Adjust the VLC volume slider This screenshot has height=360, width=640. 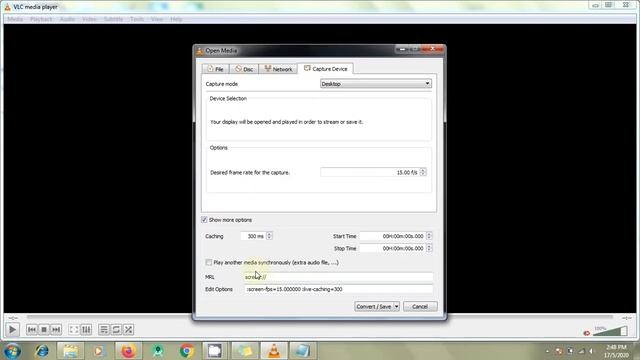[x=610, y=331]
